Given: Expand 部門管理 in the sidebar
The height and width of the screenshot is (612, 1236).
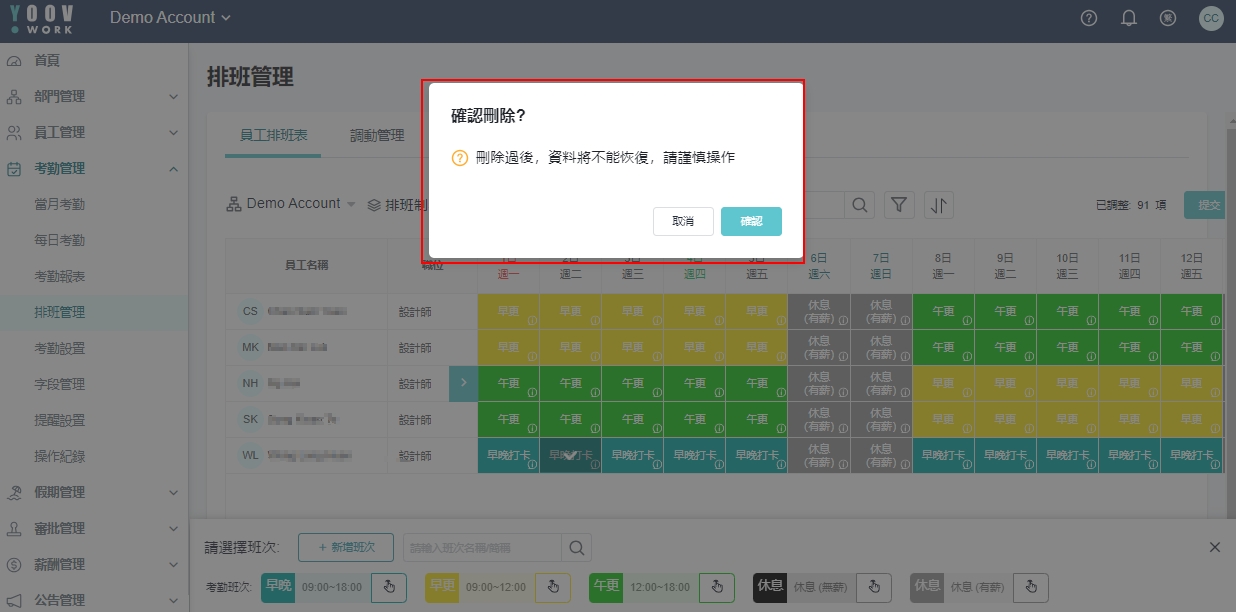Looking at the screenshot, I should (94, 97).
